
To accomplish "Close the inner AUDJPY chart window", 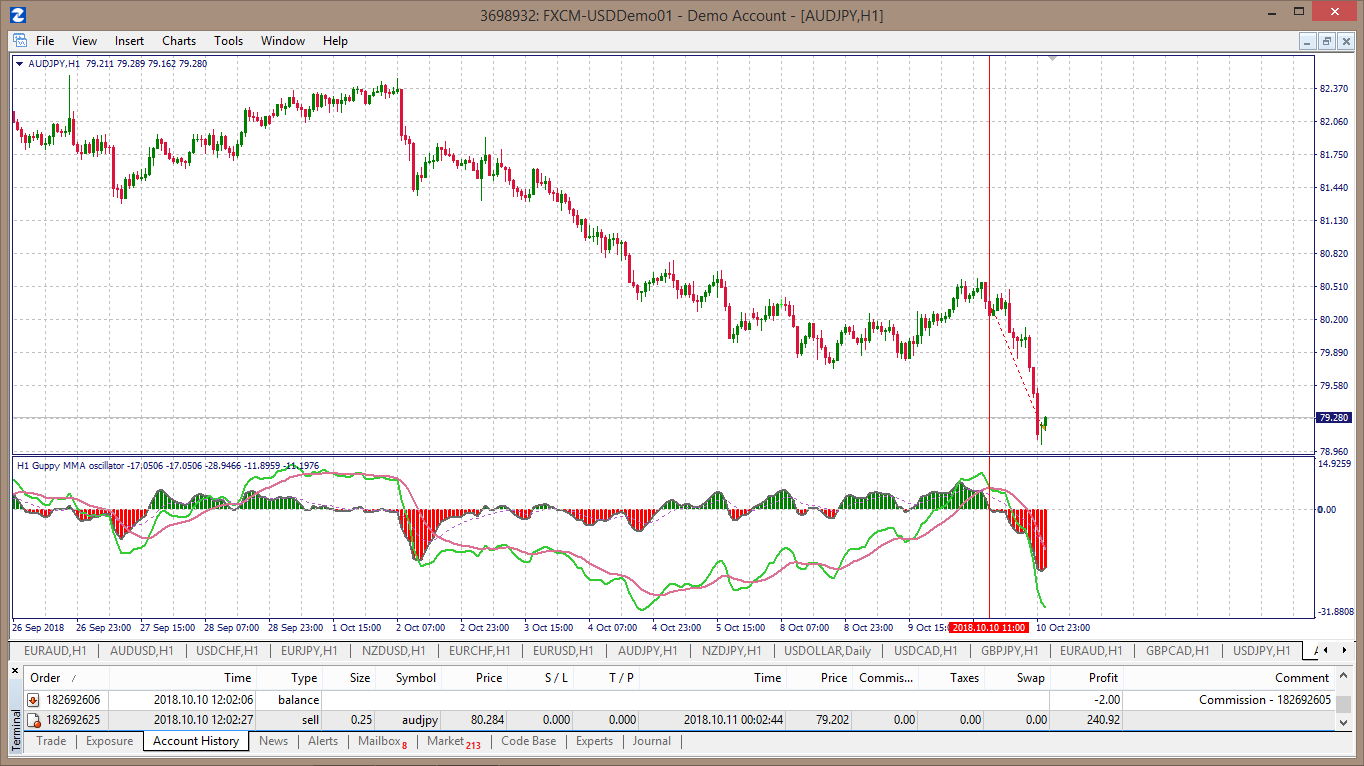I will (1346, 41).
